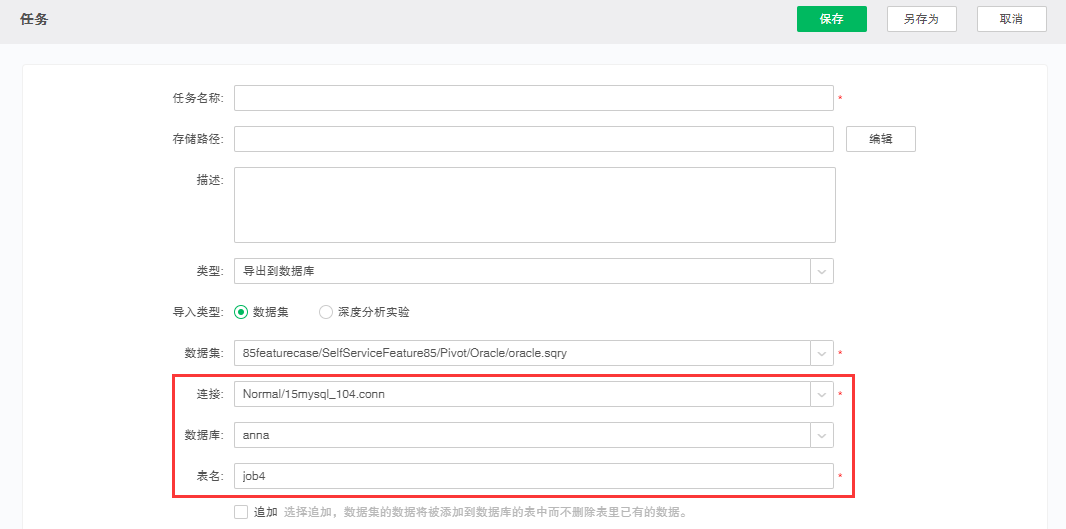The image size is (1066, 529).
Task: Click the chevron arrow on 连接 dropdown
Action: click(821, 394)
